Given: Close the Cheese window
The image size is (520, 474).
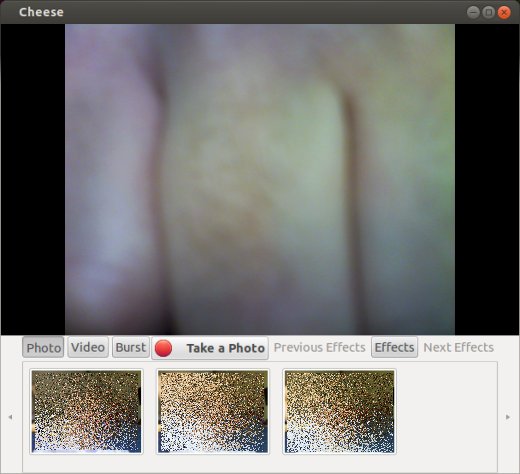Looking at the screenshot, I should pyautogui.click(x=504, y=12).
